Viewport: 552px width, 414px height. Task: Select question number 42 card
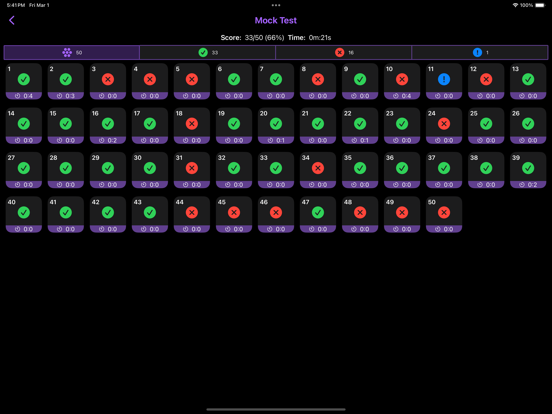pyautogui.click(x=108, y=214)
